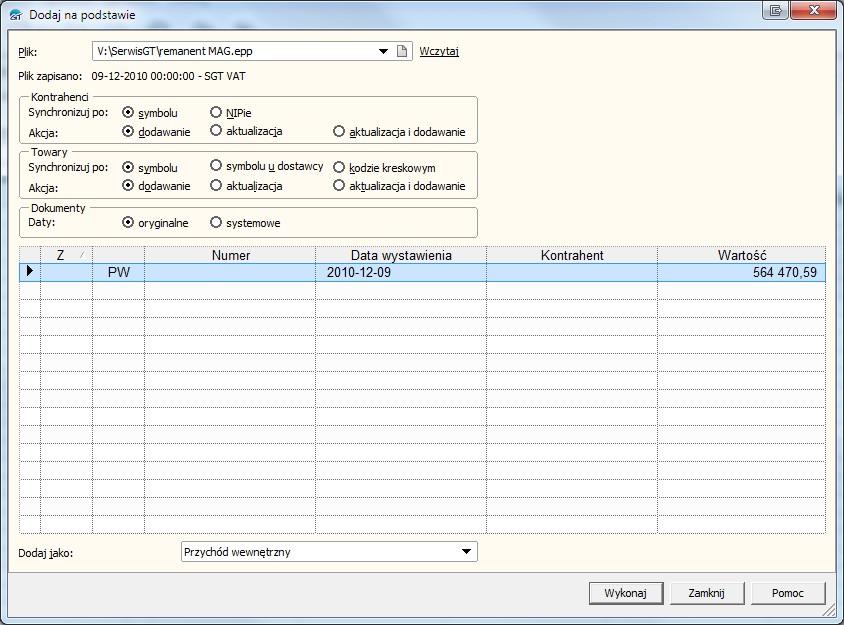Click the Kontrahent column header
Viewport: 844px width, 625px height.
tap(572, 255)
